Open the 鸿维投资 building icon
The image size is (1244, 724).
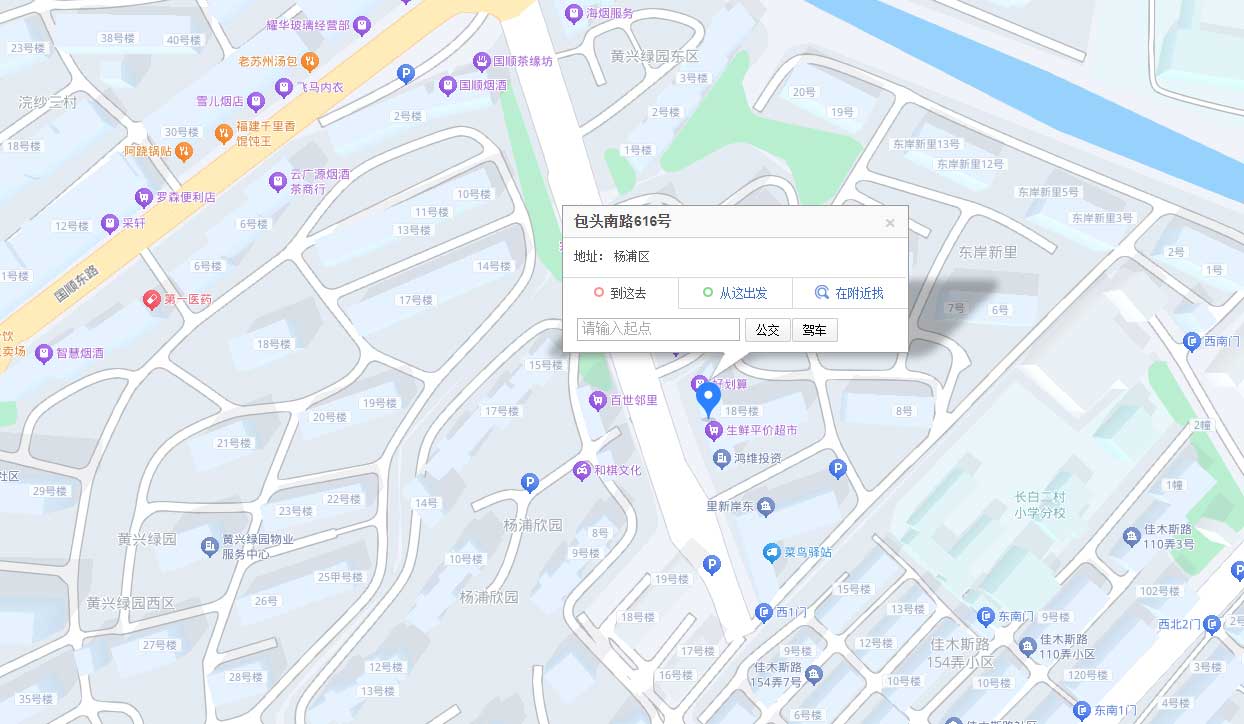722,458
